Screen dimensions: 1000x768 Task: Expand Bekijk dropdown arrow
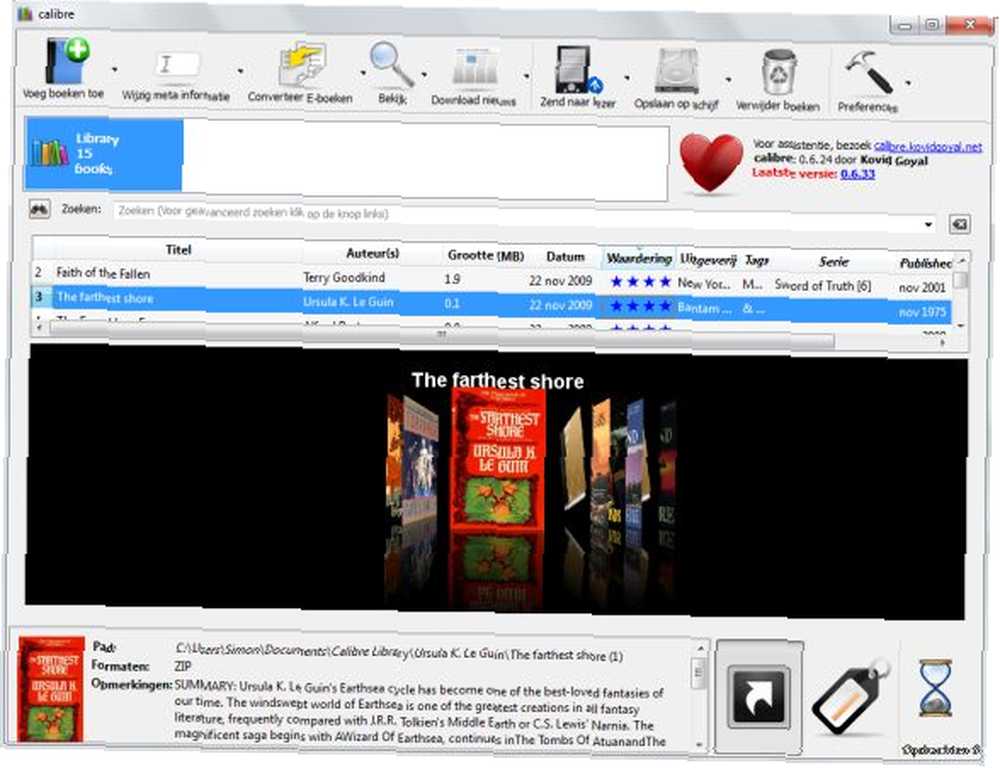coord(424,75)
